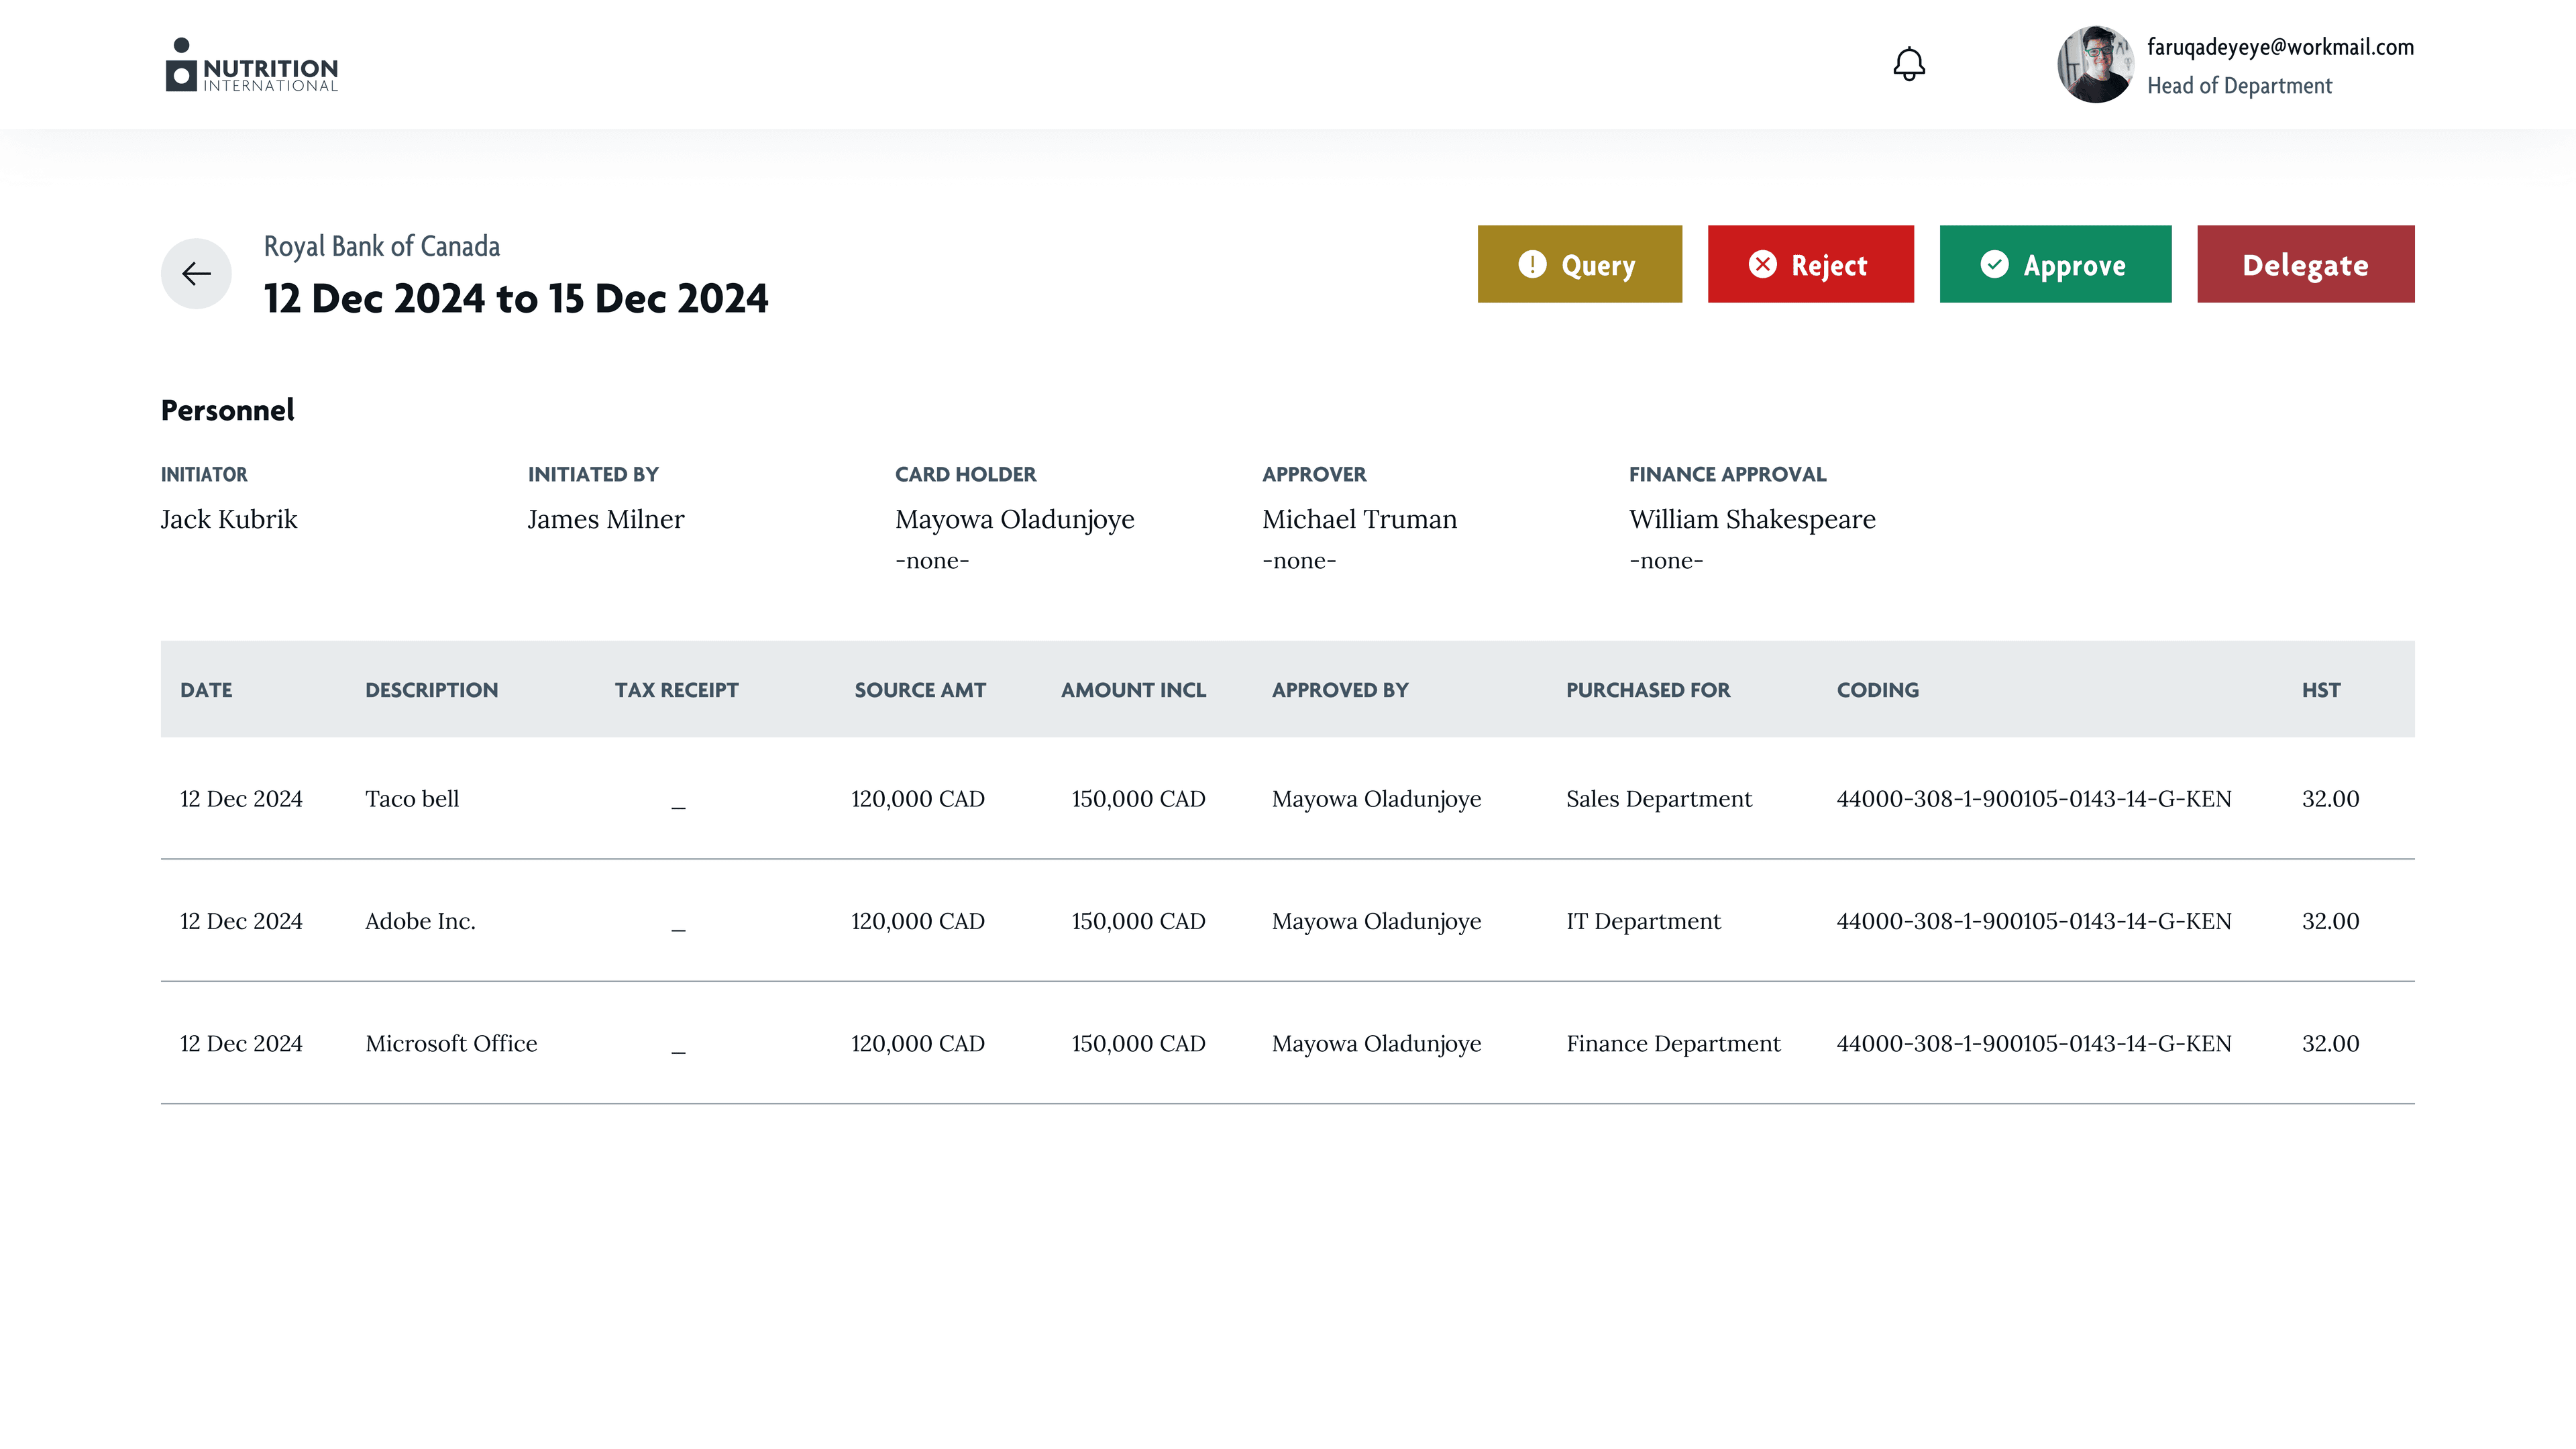This screenshot has width=2576, height=1449.
Task: Click the TAX RECEIPT column header
Action: coord(677,690)
